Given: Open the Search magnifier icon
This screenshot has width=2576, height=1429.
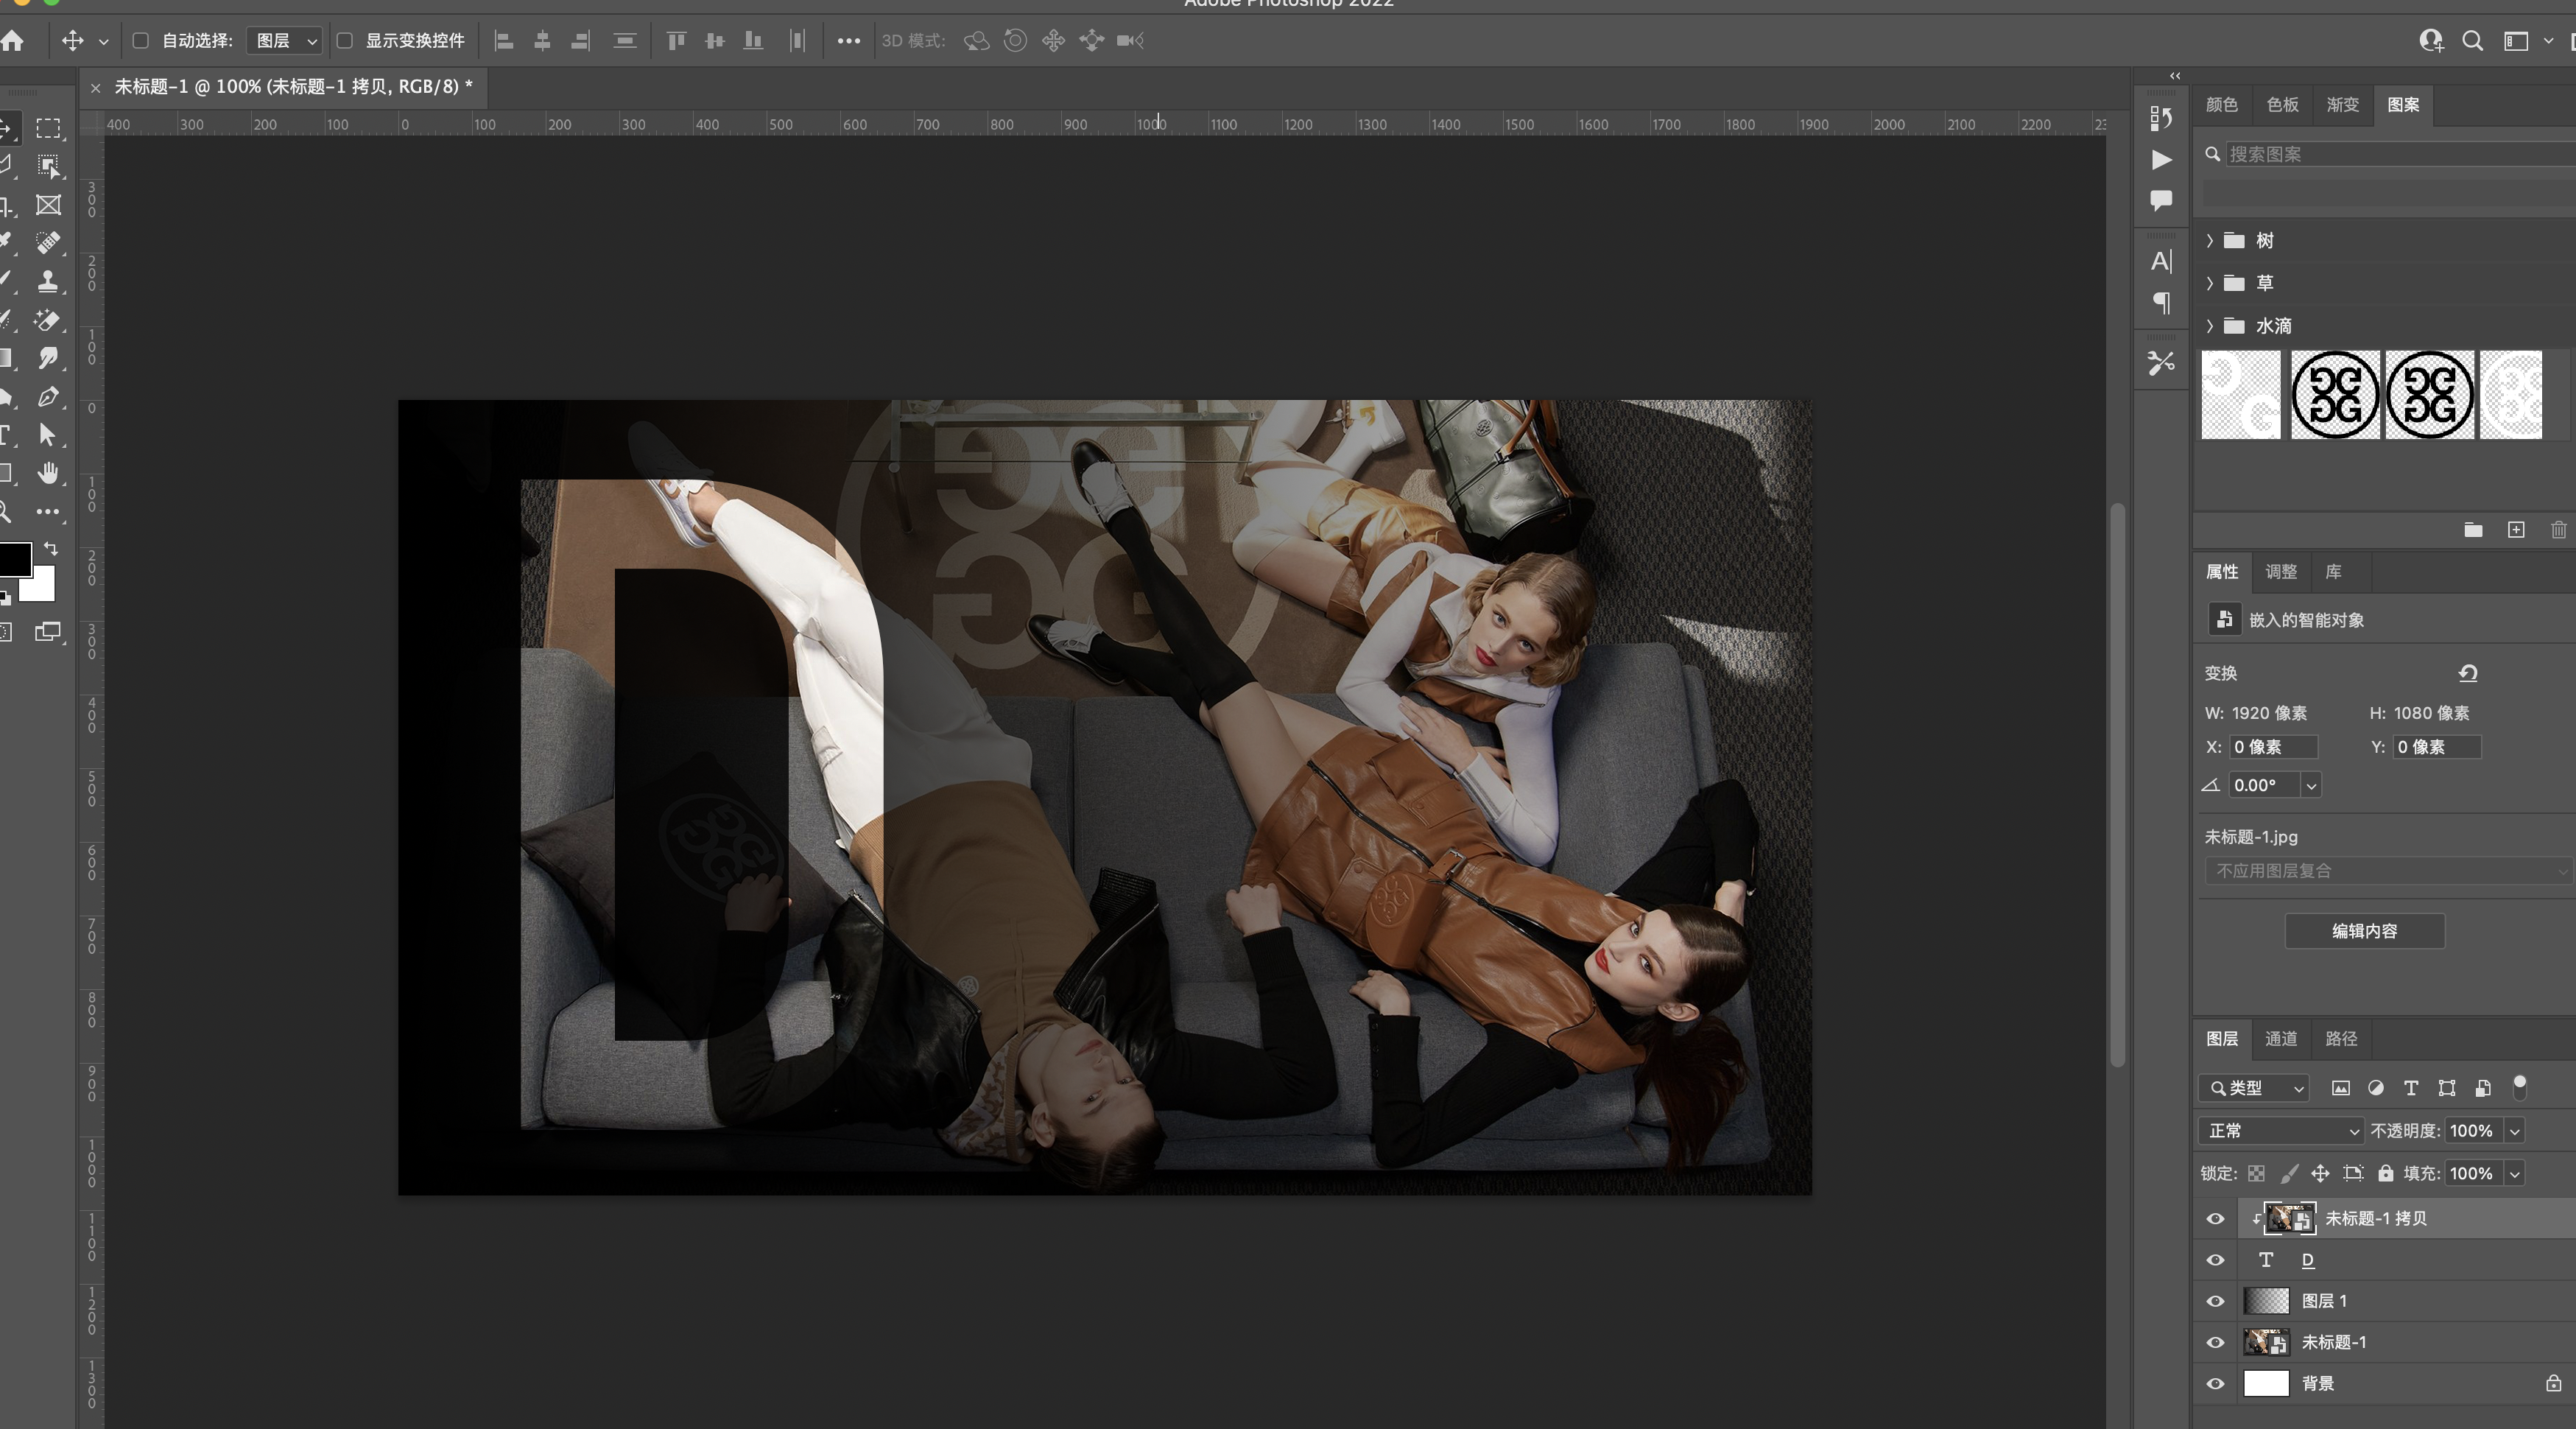Looking at the screenshot, I should (x=2472, y=41).
